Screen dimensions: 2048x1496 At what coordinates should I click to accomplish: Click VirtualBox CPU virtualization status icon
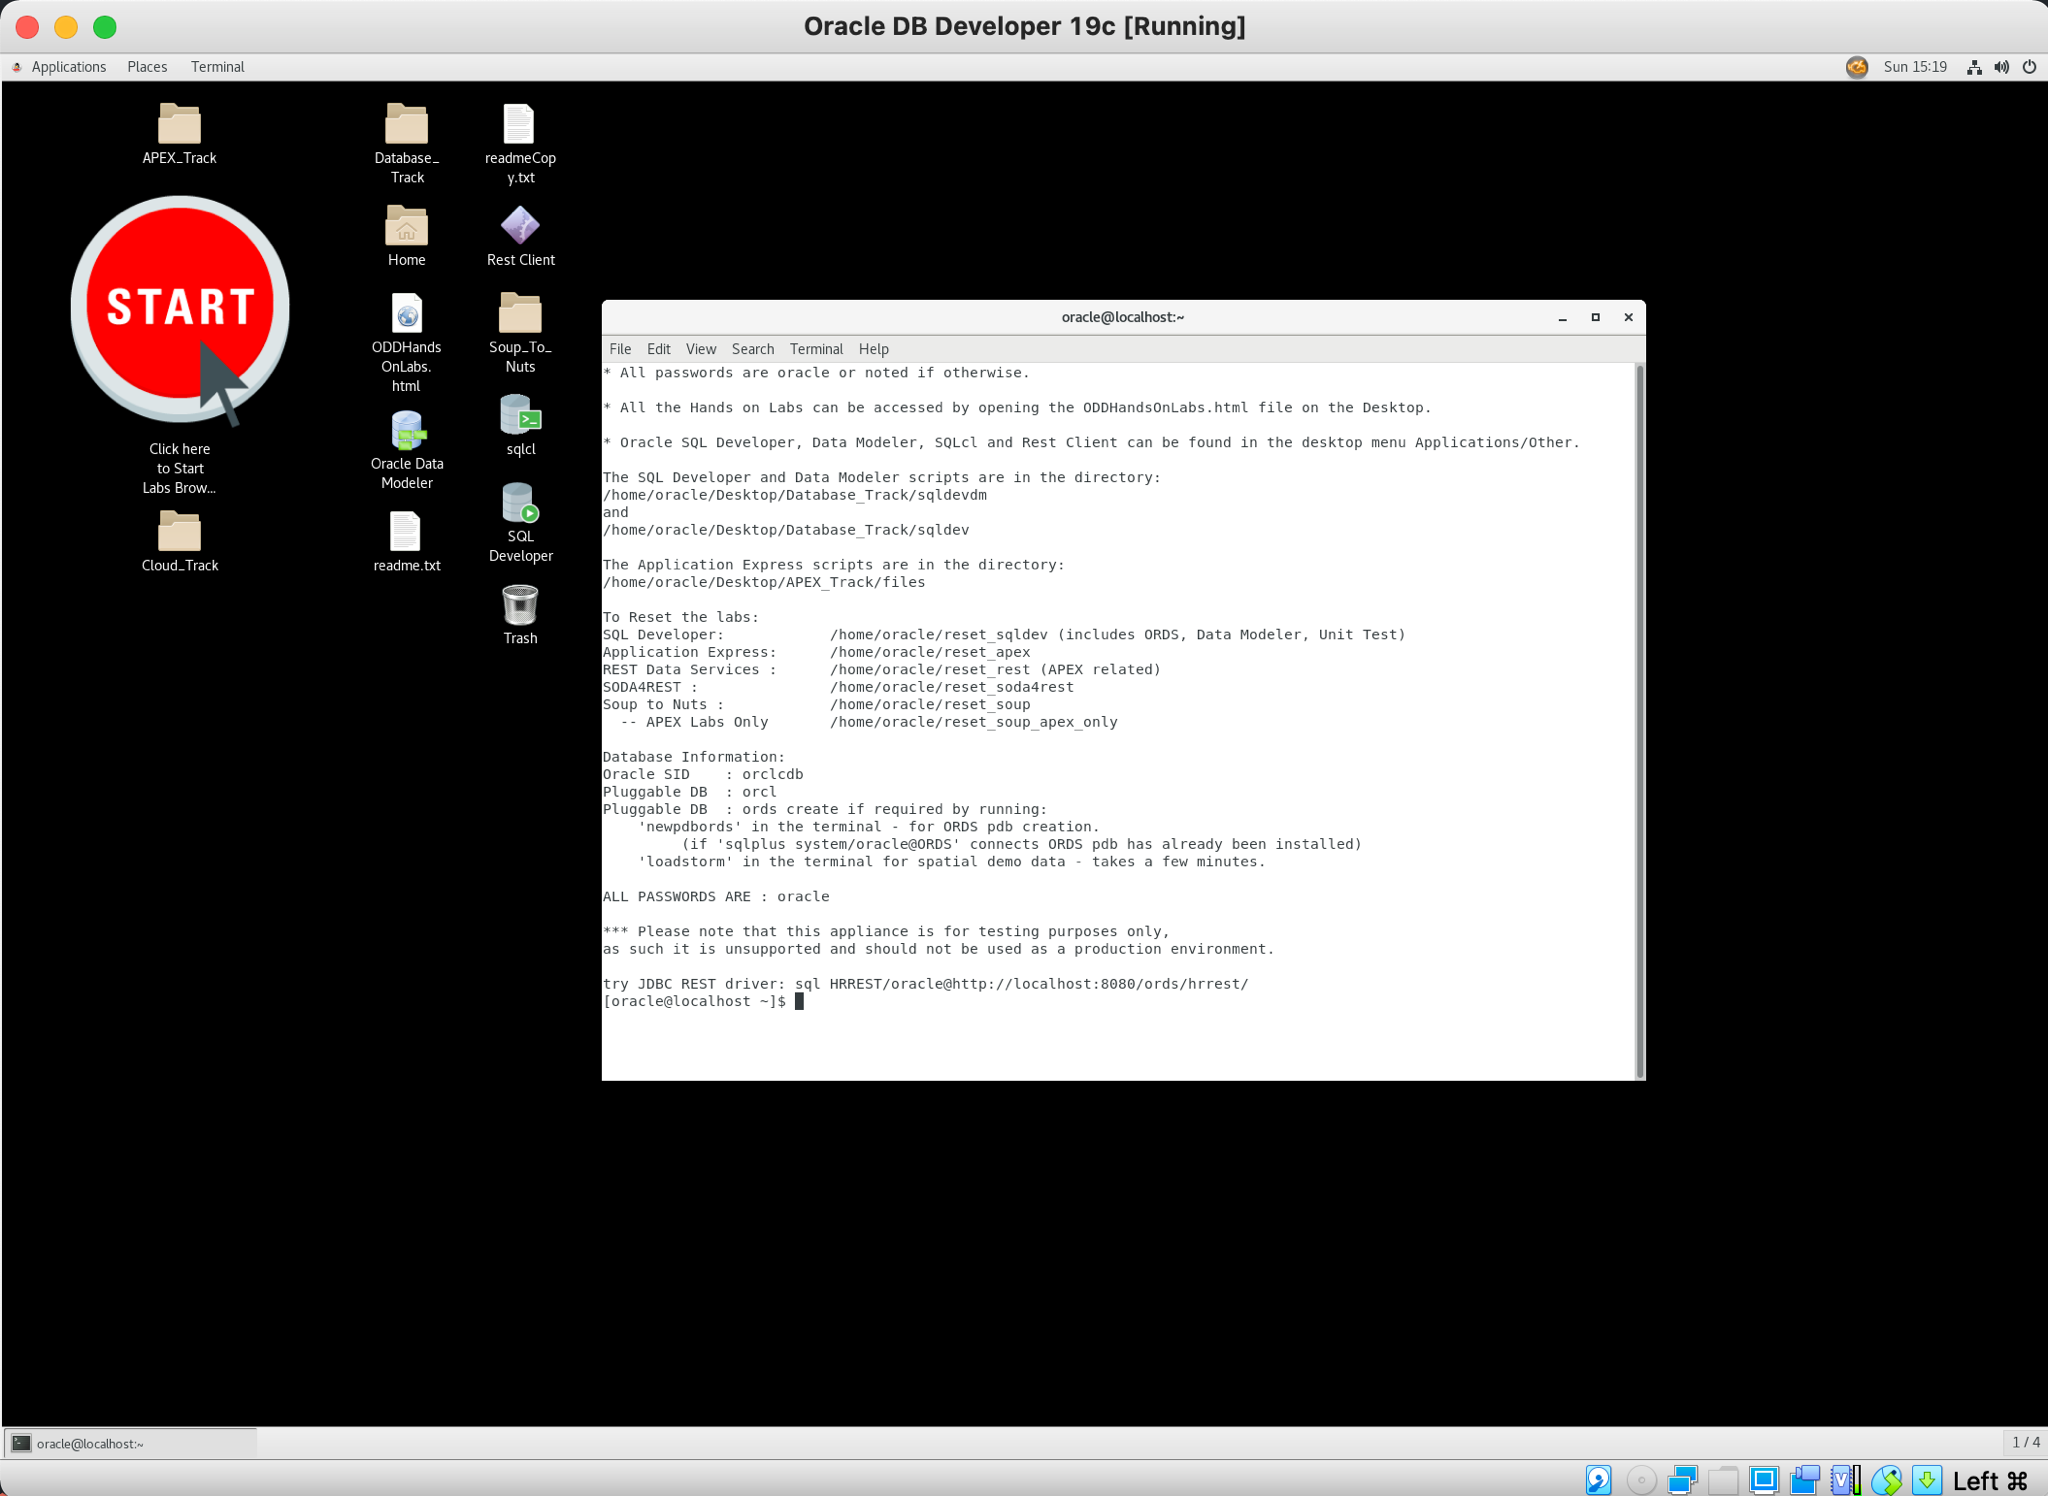coord(1846,1479)
